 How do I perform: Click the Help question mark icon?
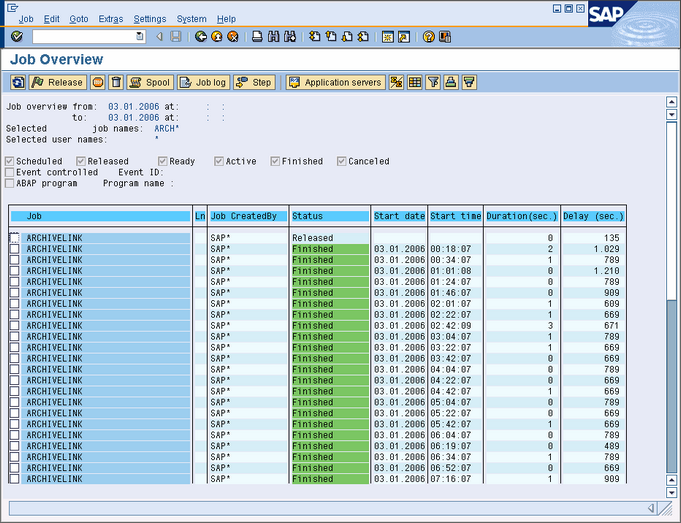[x=429, y=37]
